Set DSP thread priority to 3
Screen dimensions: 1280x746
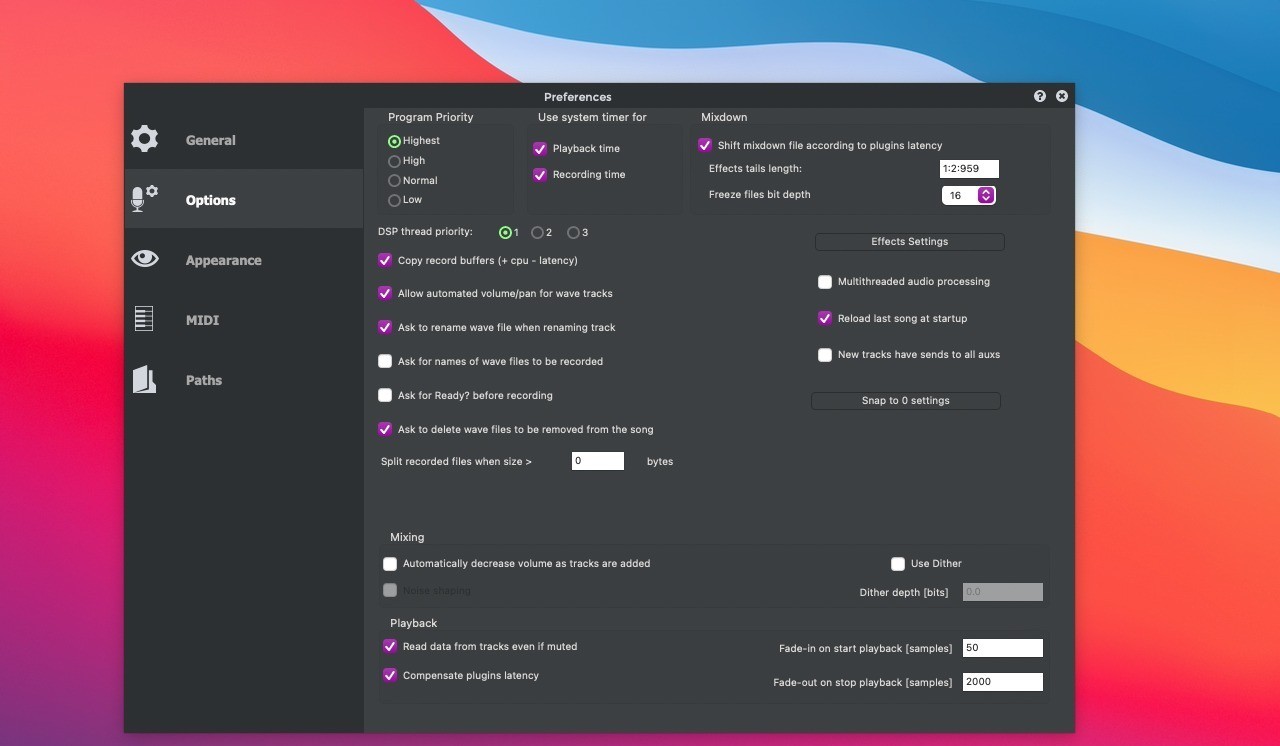573,232
